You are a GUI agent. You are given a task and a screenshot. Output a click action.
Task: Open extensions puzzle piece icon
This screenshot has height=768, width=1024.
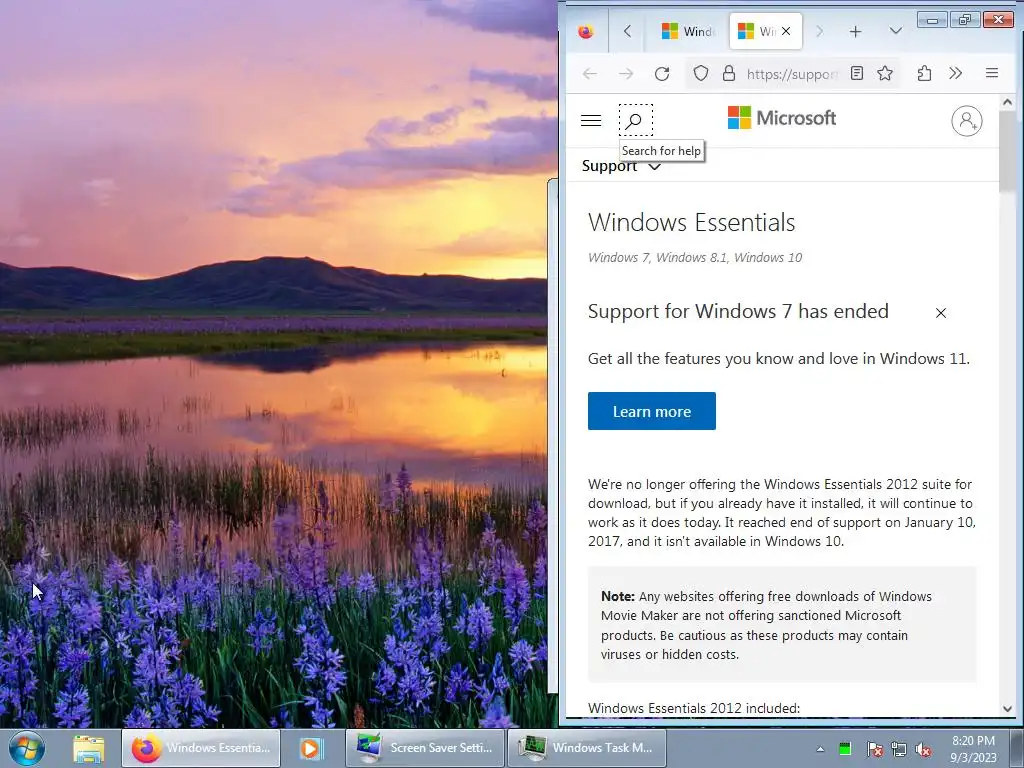click(924, 73)
